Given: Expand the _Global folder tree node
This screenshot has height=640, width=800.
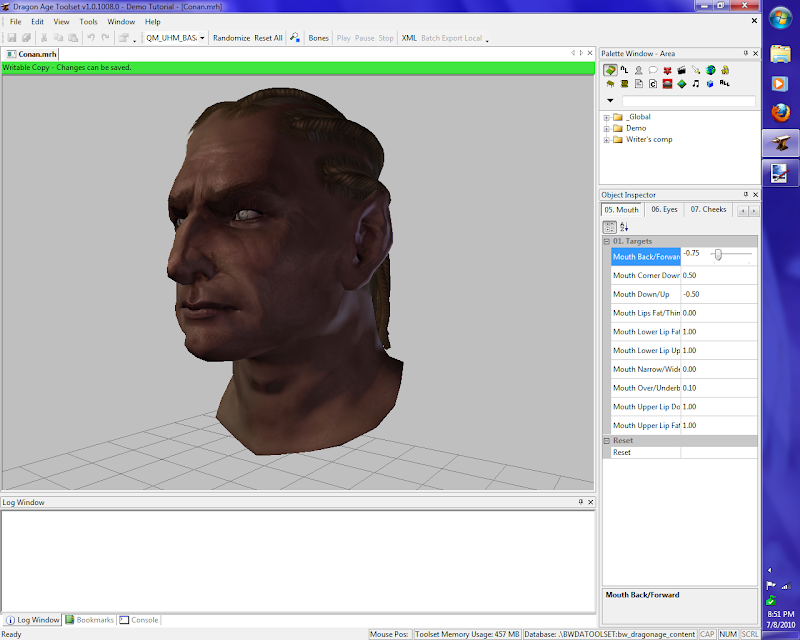Looking at the screenshot, I should click(x=606, y=117).
